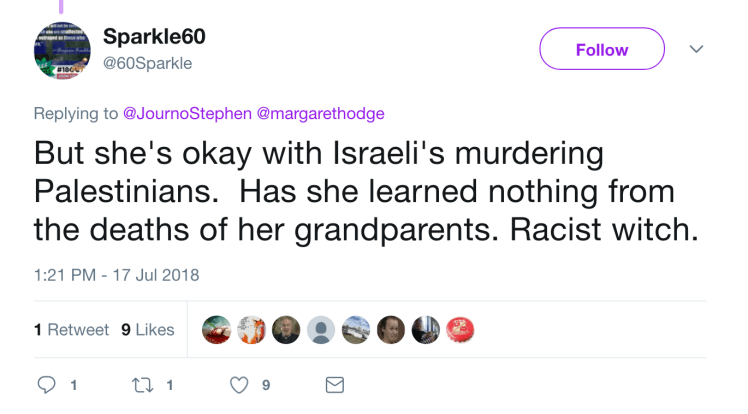Send tweet via Direct Message envelope icon
The image size is (748, 414).
[335, 385]
